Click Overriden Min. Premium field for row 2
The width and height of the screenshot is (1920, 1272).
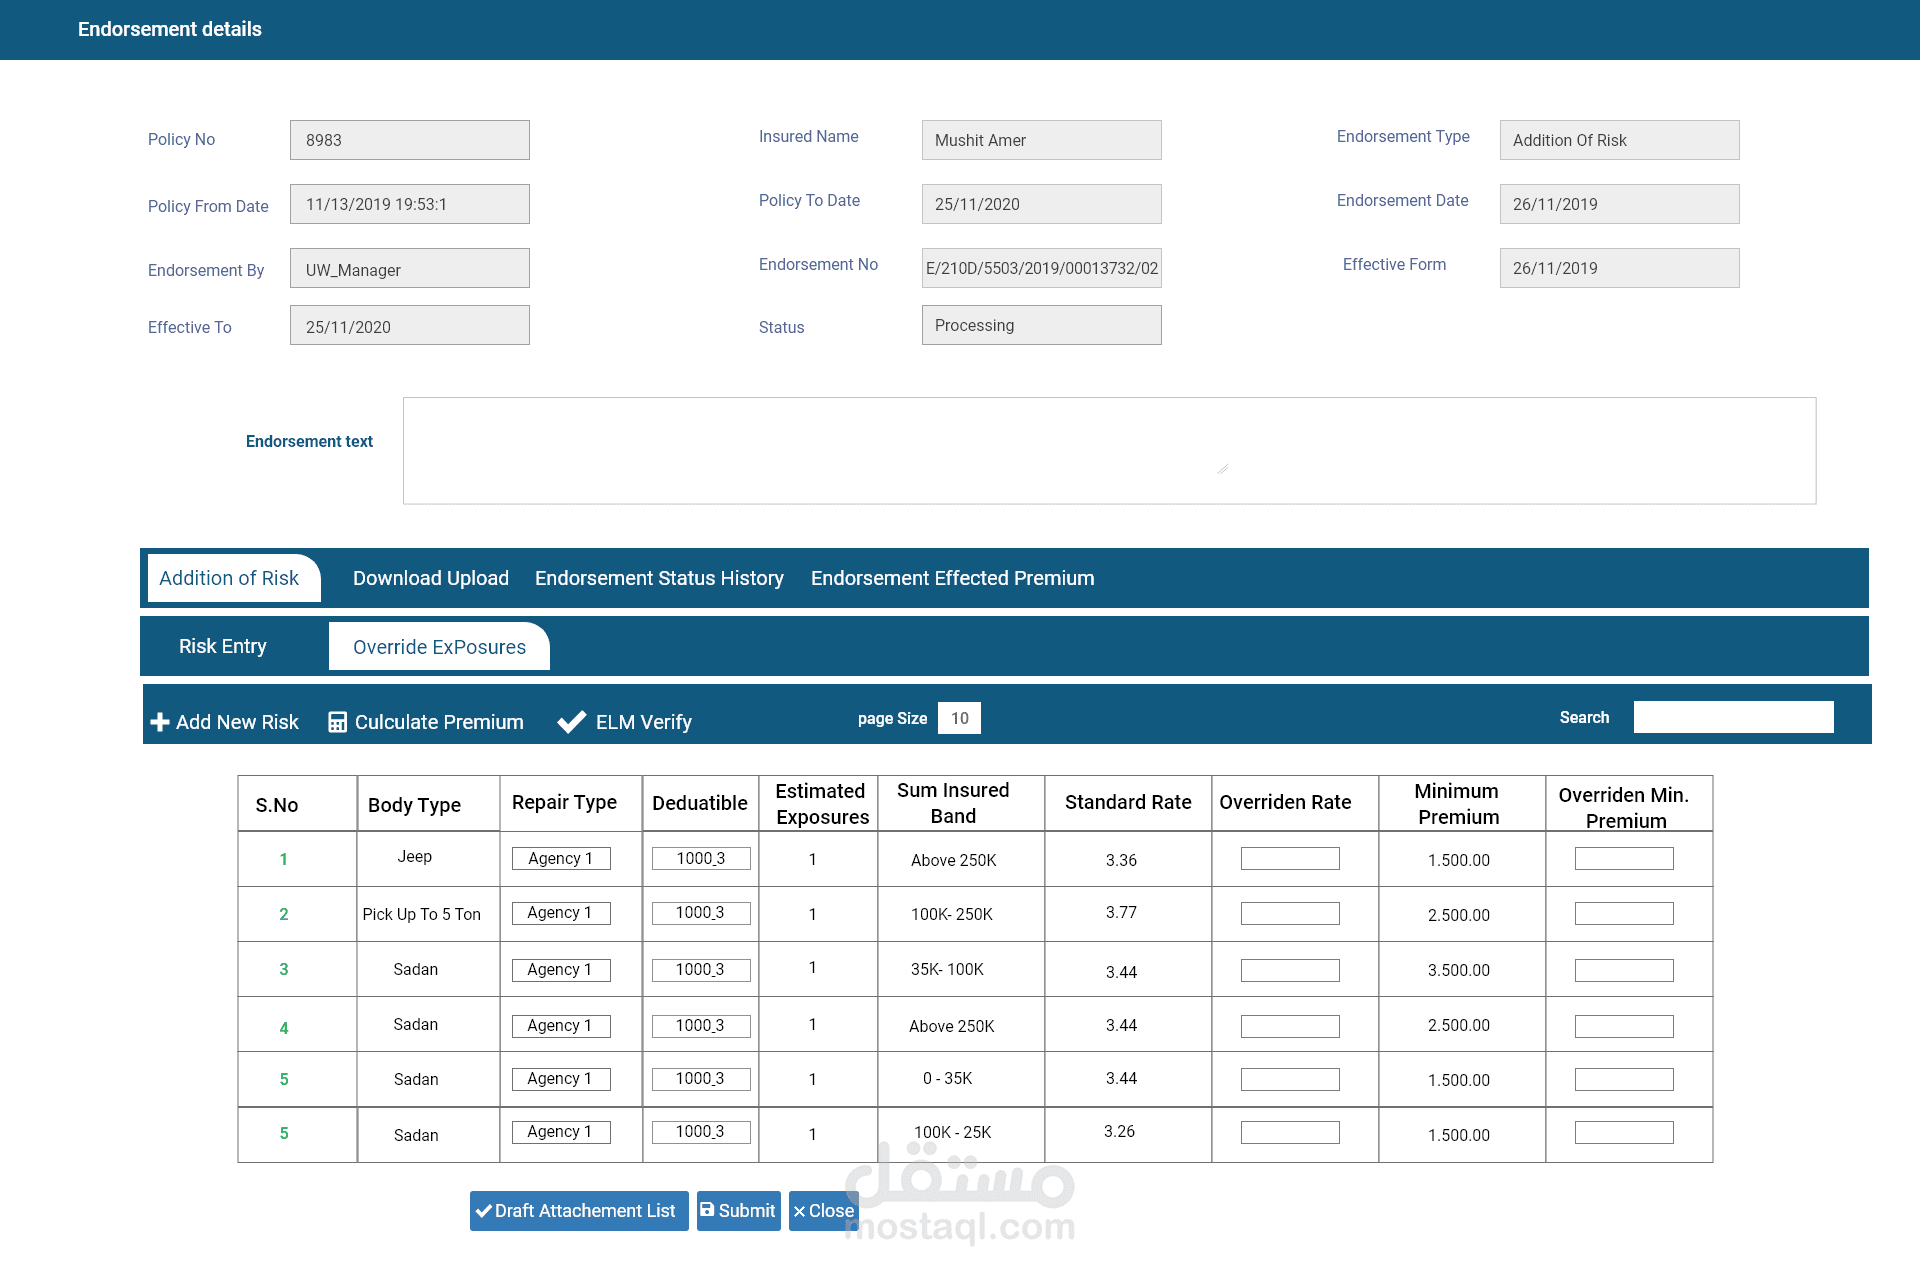pos(1623,913)
